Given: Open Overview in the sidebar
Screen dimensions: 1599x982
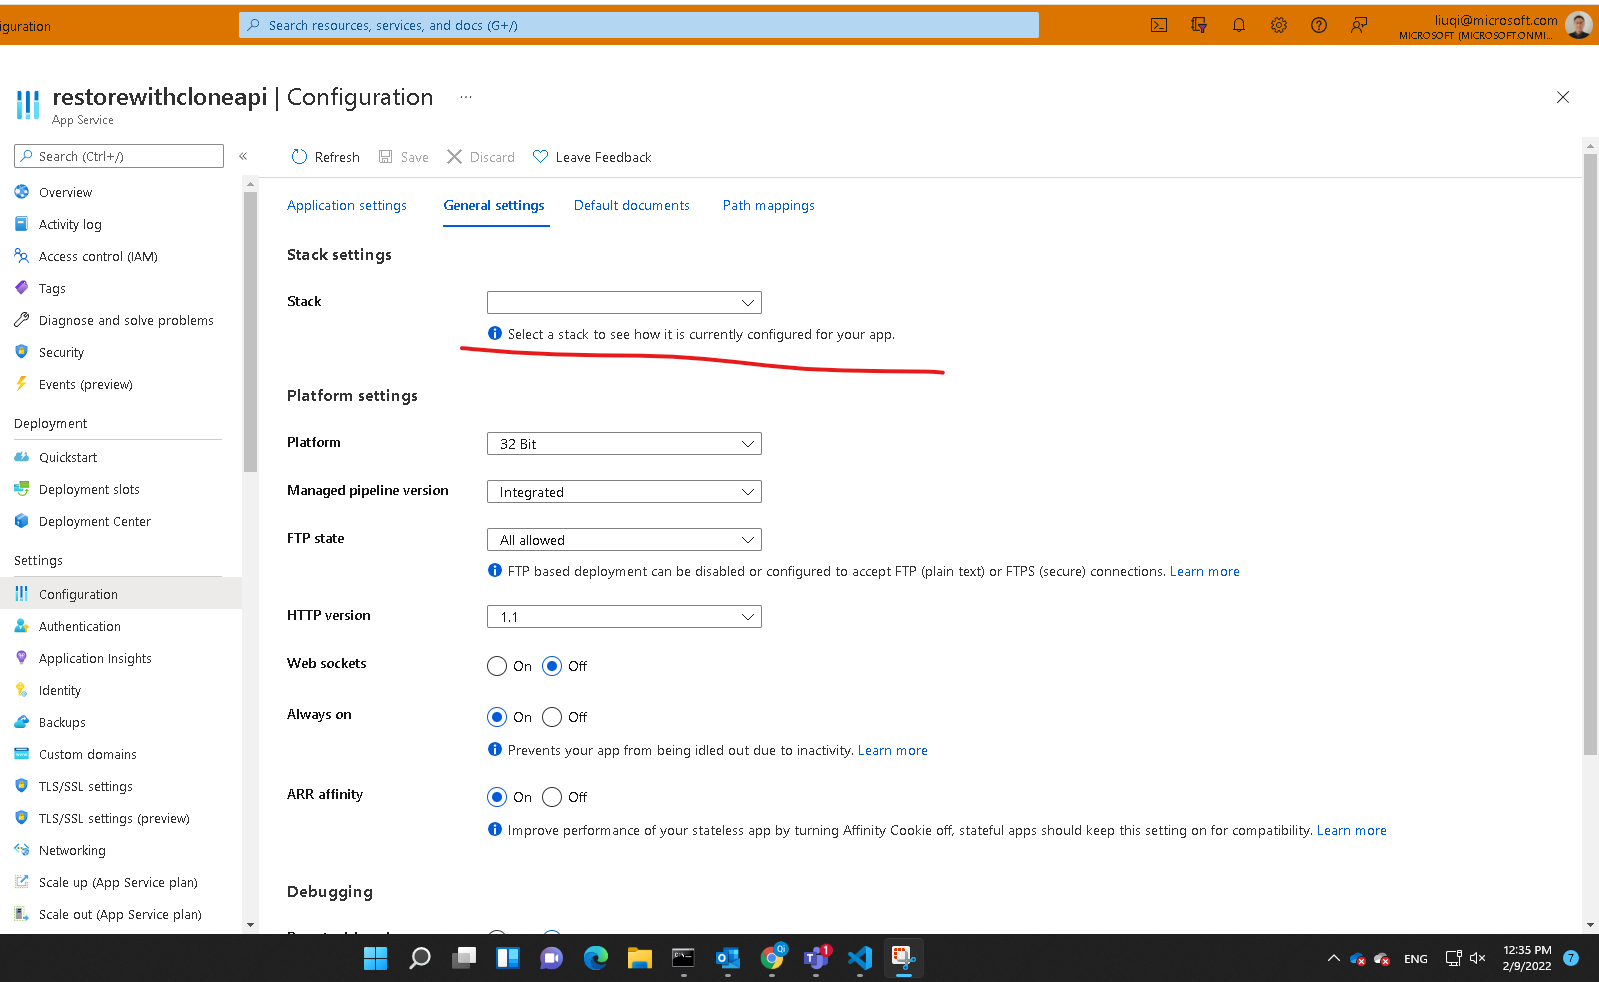Looking at the screenshot, I should click(x=65, y=192).
